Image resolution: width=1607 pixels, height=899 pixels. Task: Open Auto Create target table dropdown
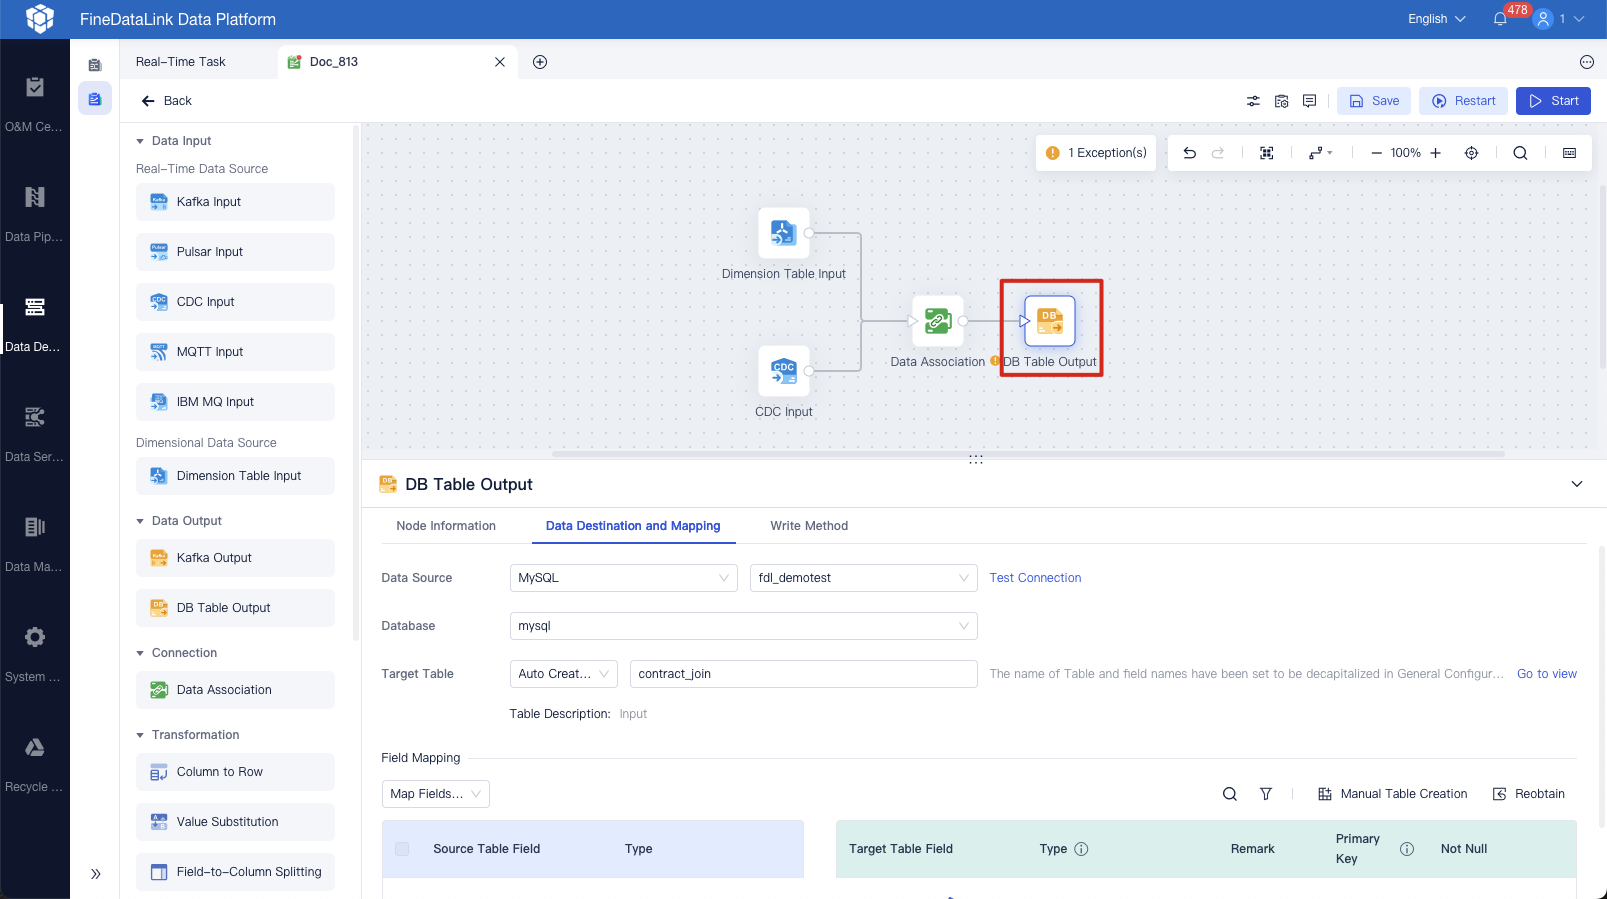(564, 674)
